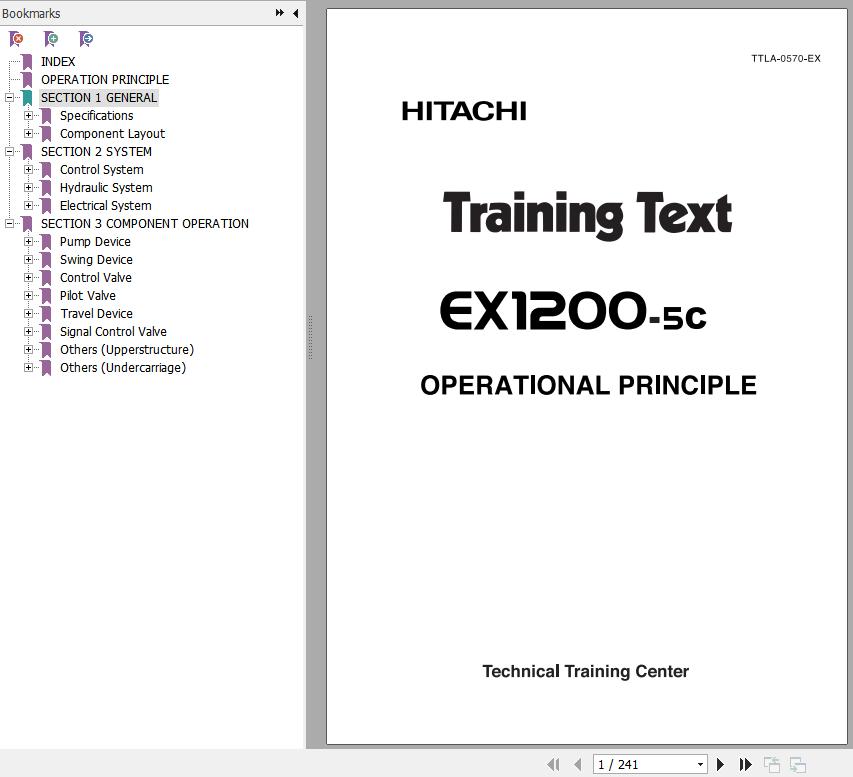Image resolution: width=853 pixels, height=777 pixels.
Task: Expand the Pump Device bookmark
Action: (x=28, y=242)
